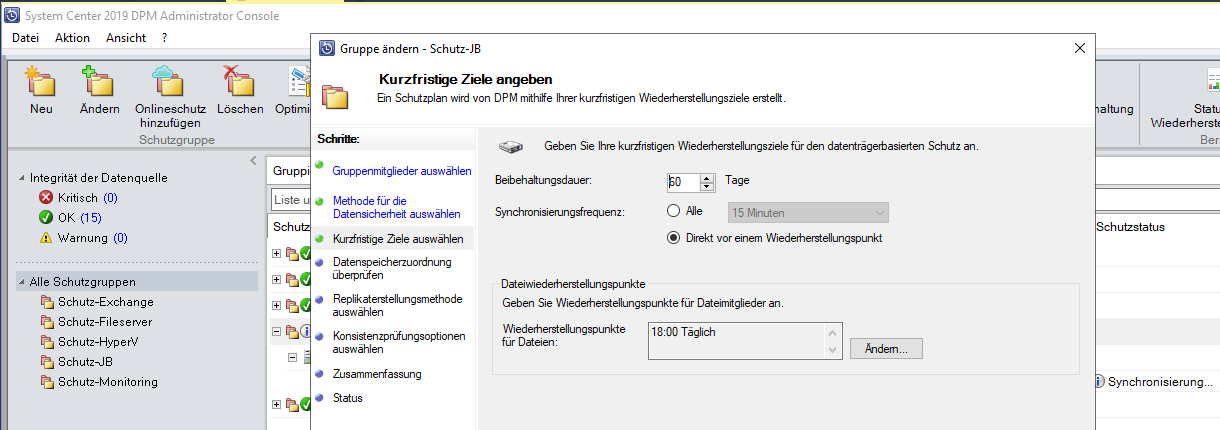Collapse the left navigation pane chevron
Screen dimensions: 1220x430
(x=253, y=161)
